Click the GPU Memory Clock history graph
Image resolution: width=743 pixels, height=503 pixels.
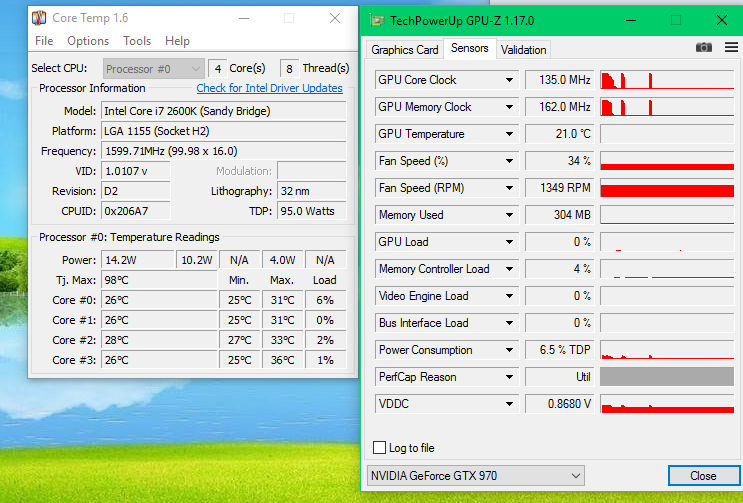click(667, 107)
